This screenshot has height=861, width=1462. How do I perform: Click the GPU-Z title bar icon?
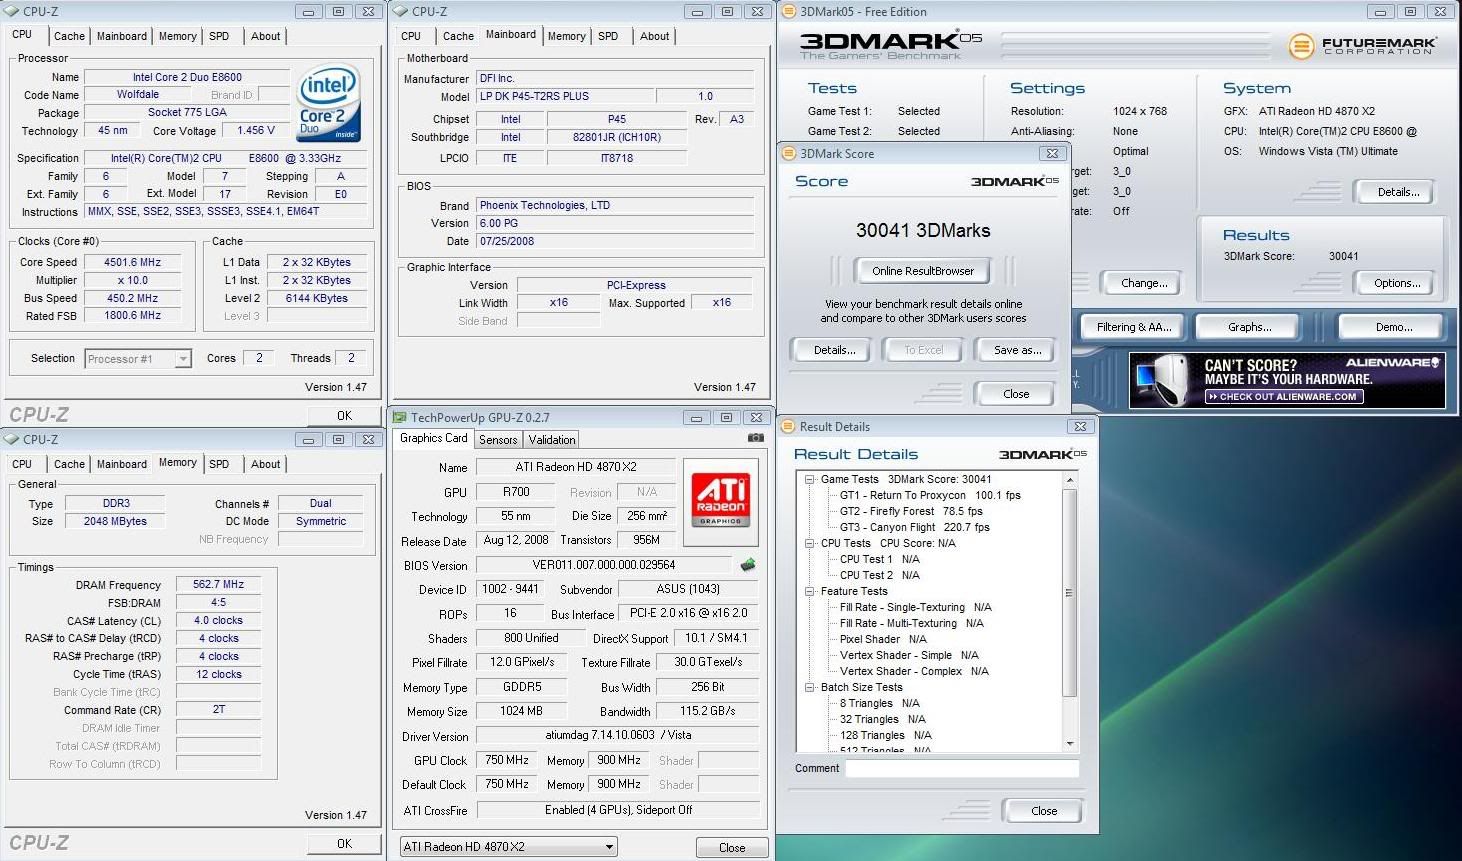point(399,418)
